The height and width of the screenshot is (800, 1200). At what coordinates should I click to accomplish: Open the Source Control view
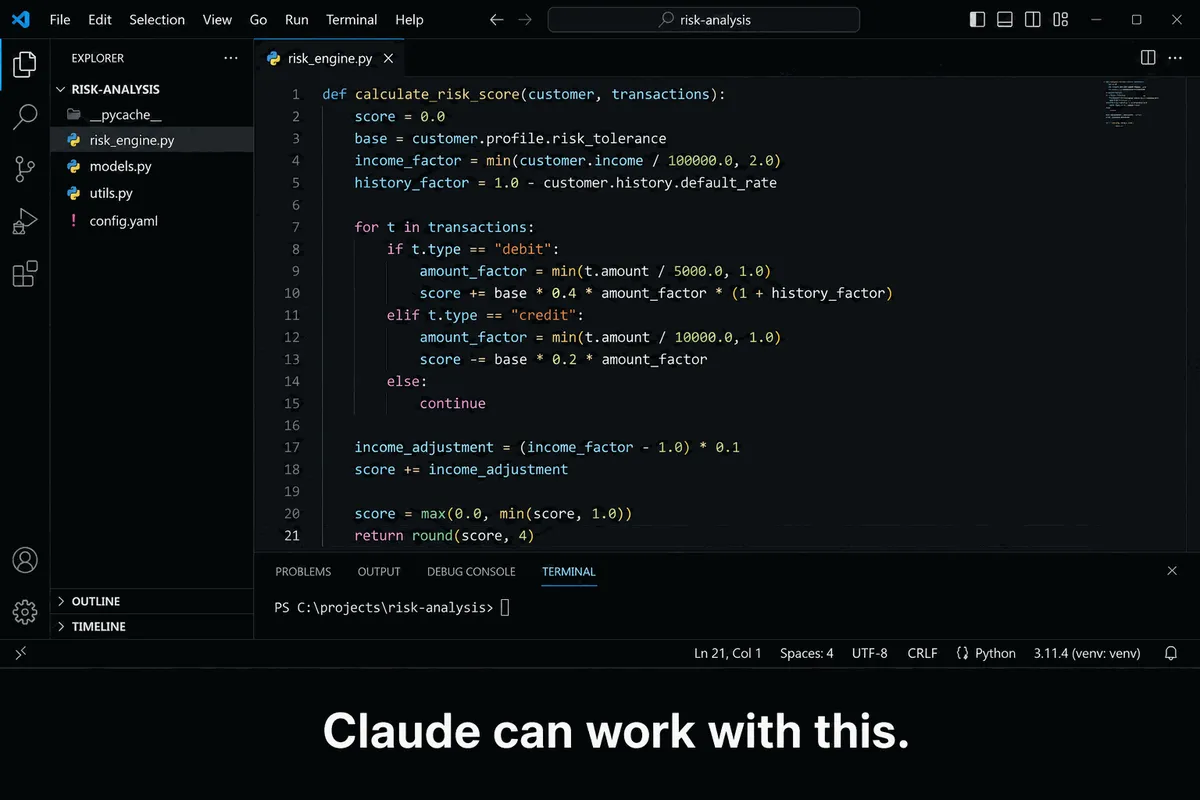point(25,169)
